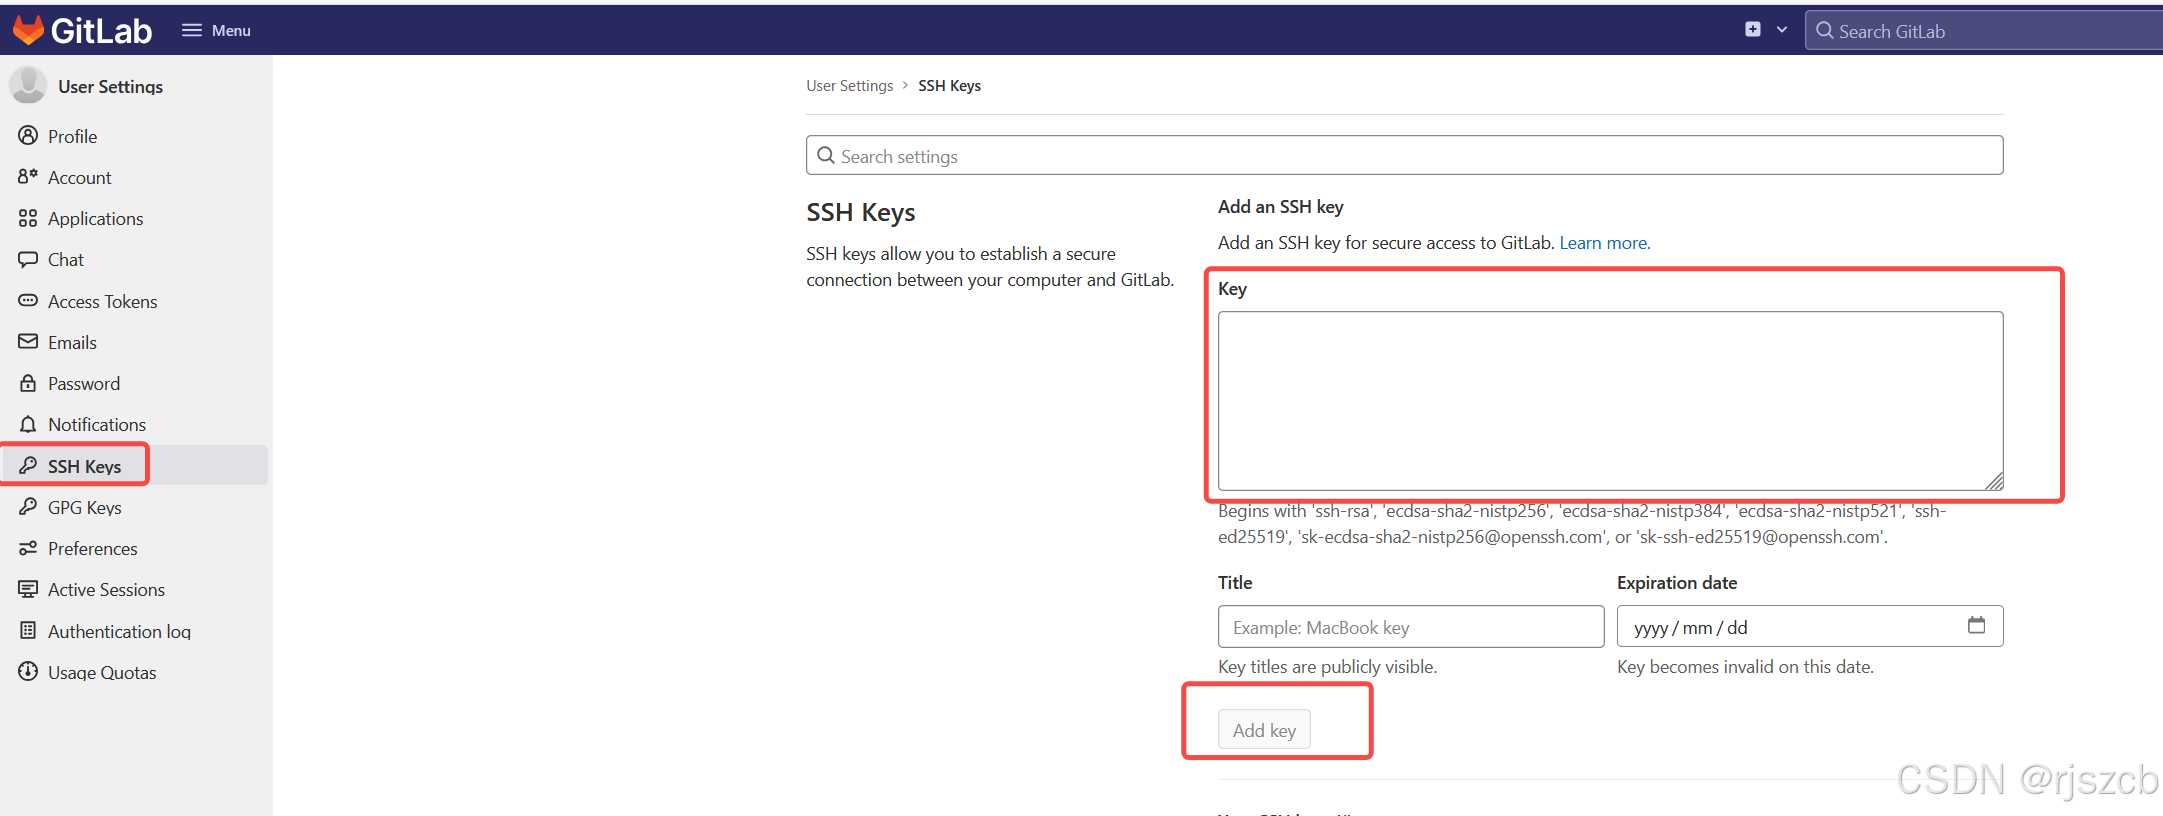Click the SSH Keys key icon
The image size is (2163, 816).
click(x=28, y=465)
